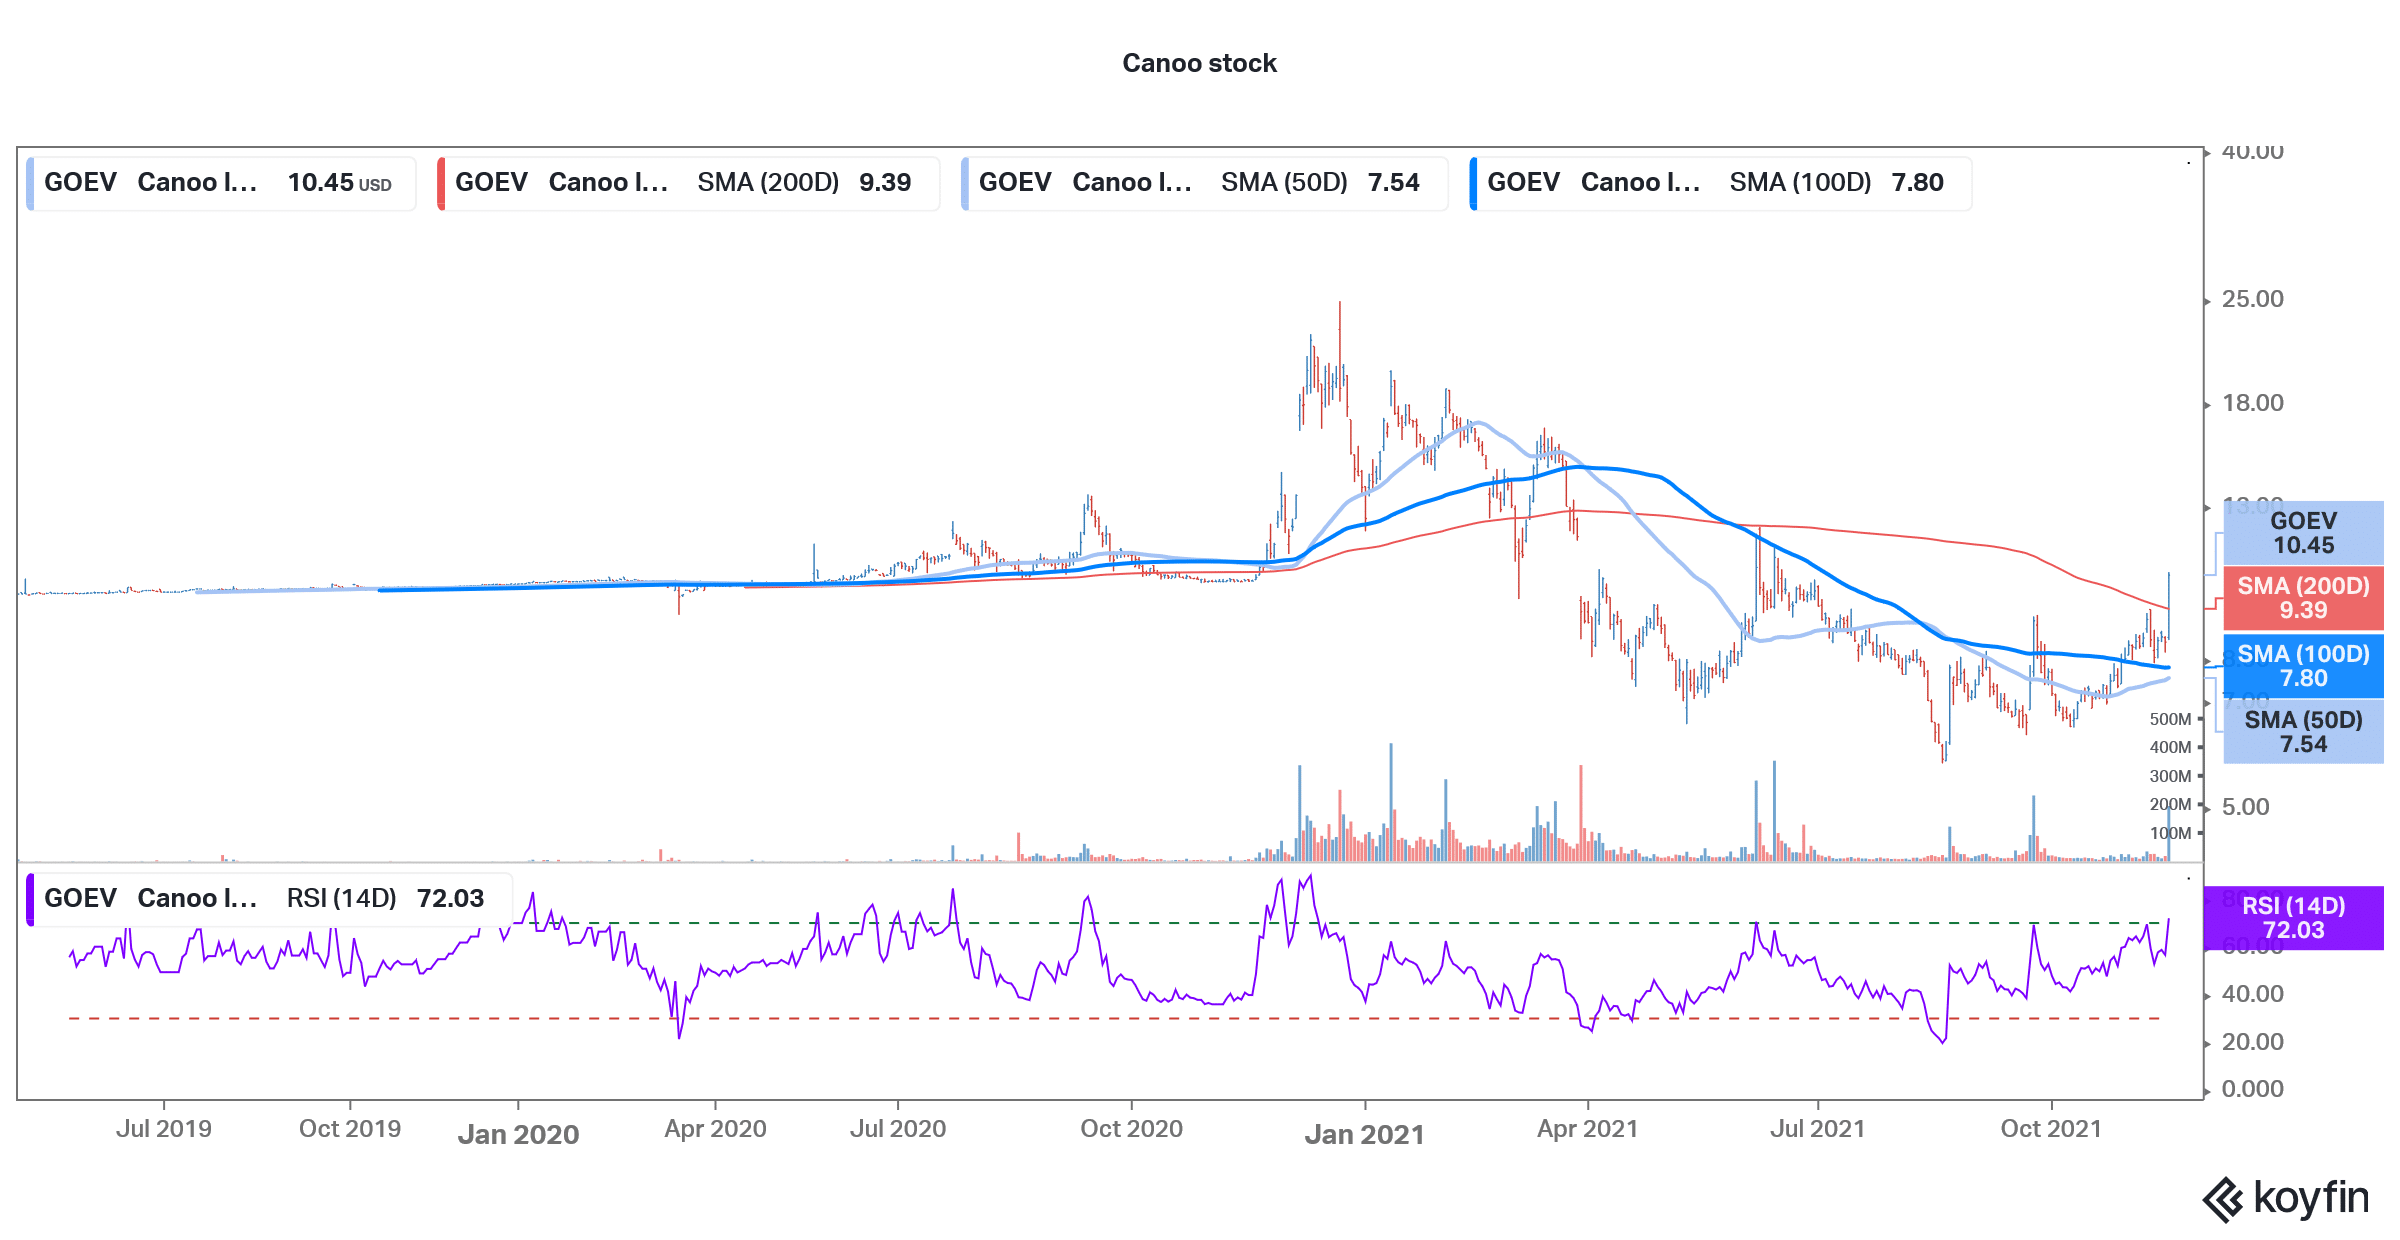Image resolution: width=2400 pixels, height=1240 pixels.
Task: Select the SMA (200D) 9.39 legend box
Action: point(688,183)
